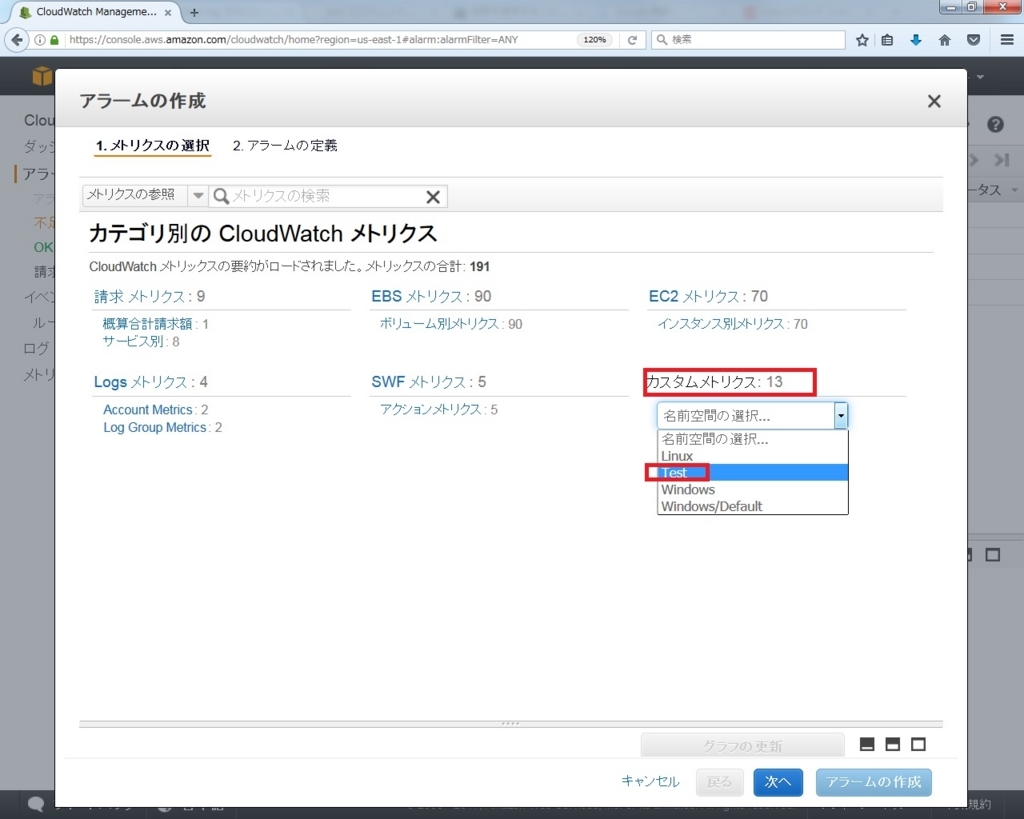The width and height of the screenshot is (1024, 819).
Task: Choose Windows namespace from the list
Action: pos(752,489)
